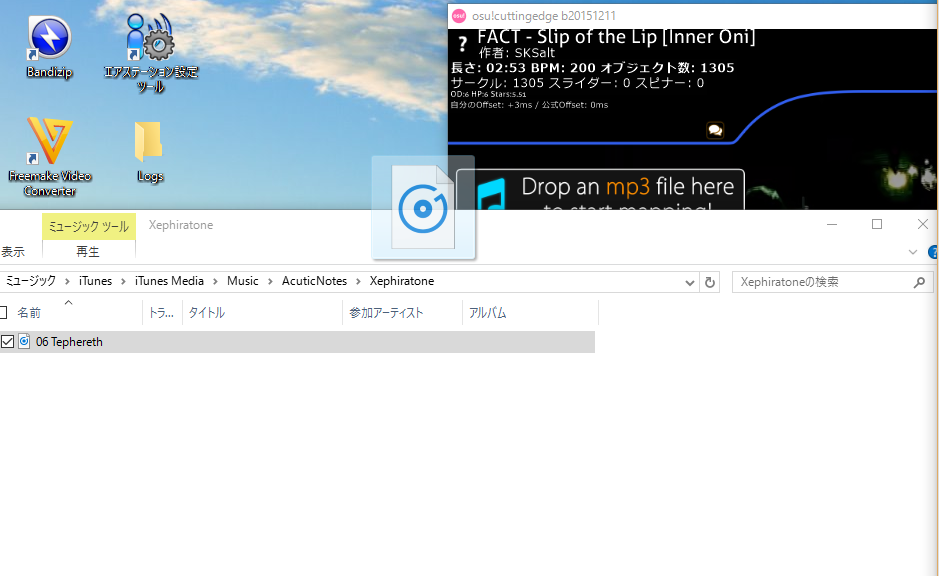Open the エアステーション設定ツール desktop shortcut
This screenshot has height=576, width=939.
pos(150,53)
